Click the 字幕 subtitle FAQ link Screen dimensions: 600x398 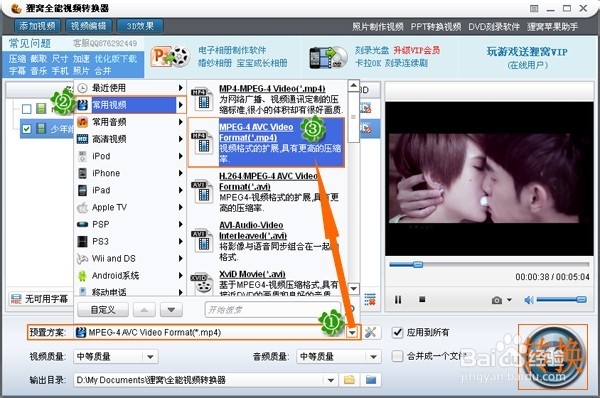click(18, 71)
